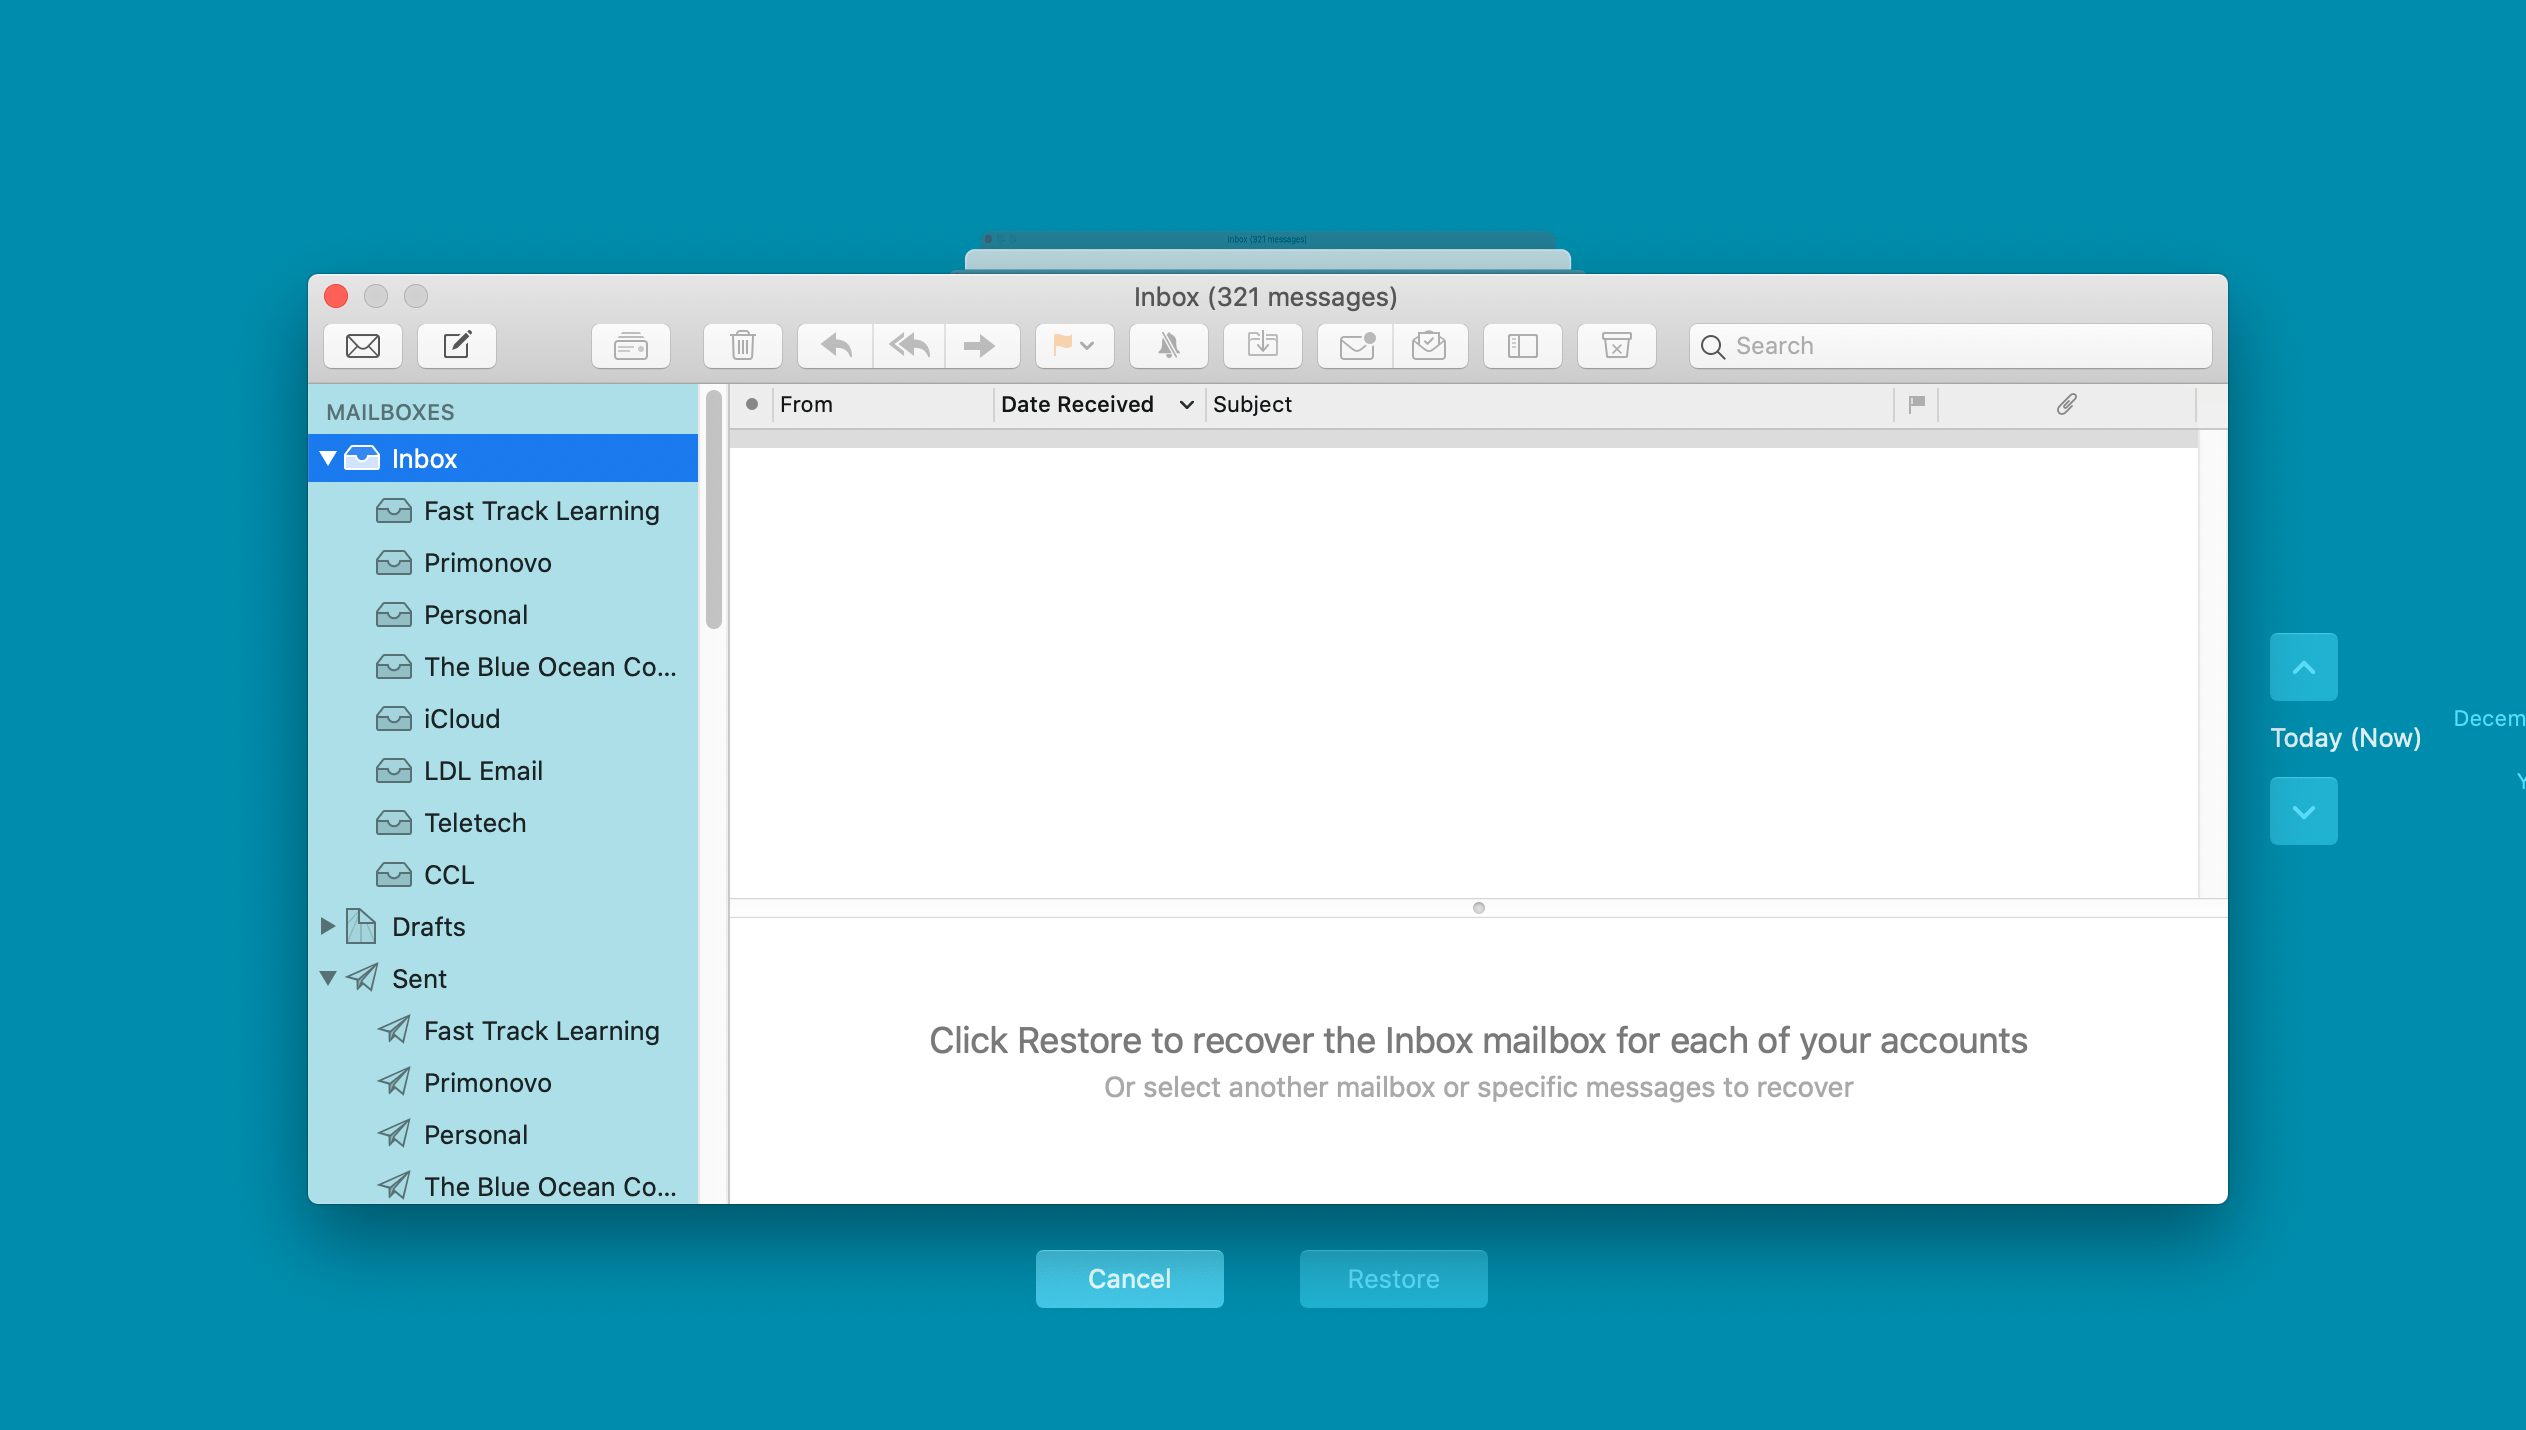Click the Get Mail envelope icon
This screenshot has height=1430, width=2526.
[x=363, y=346]
